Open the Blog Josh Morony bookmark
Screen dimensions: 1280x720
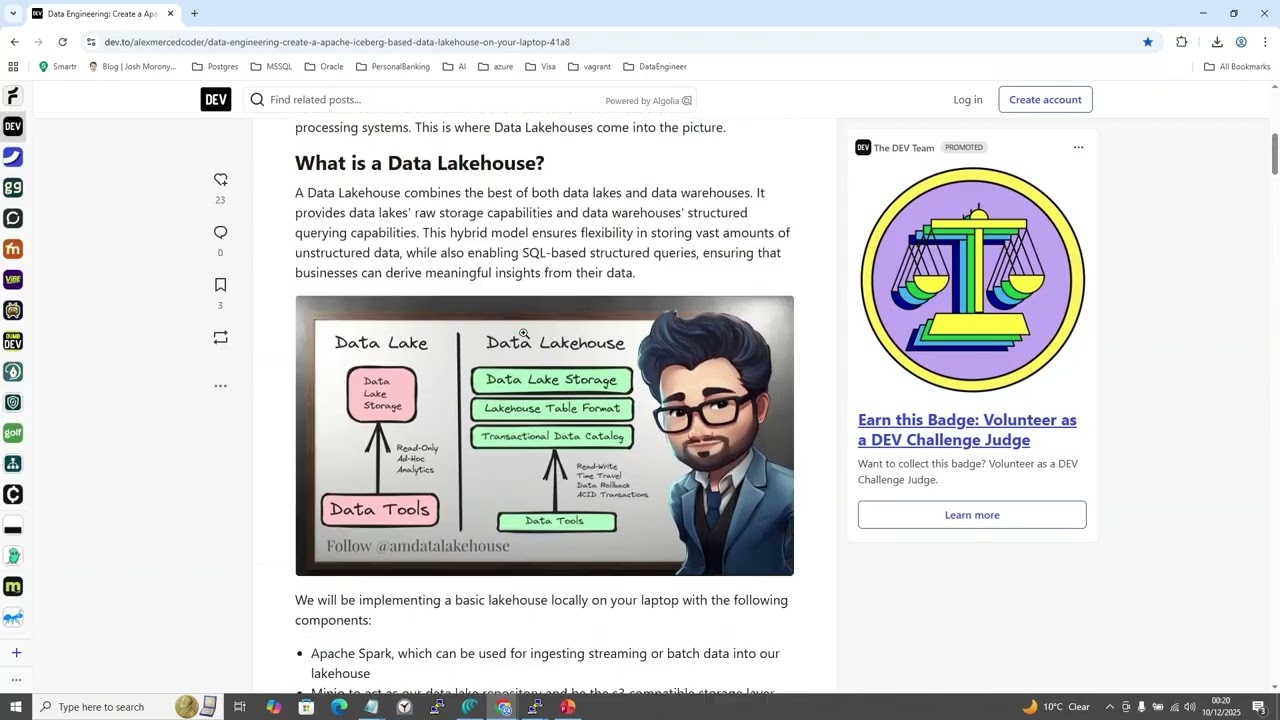(132, 67)
